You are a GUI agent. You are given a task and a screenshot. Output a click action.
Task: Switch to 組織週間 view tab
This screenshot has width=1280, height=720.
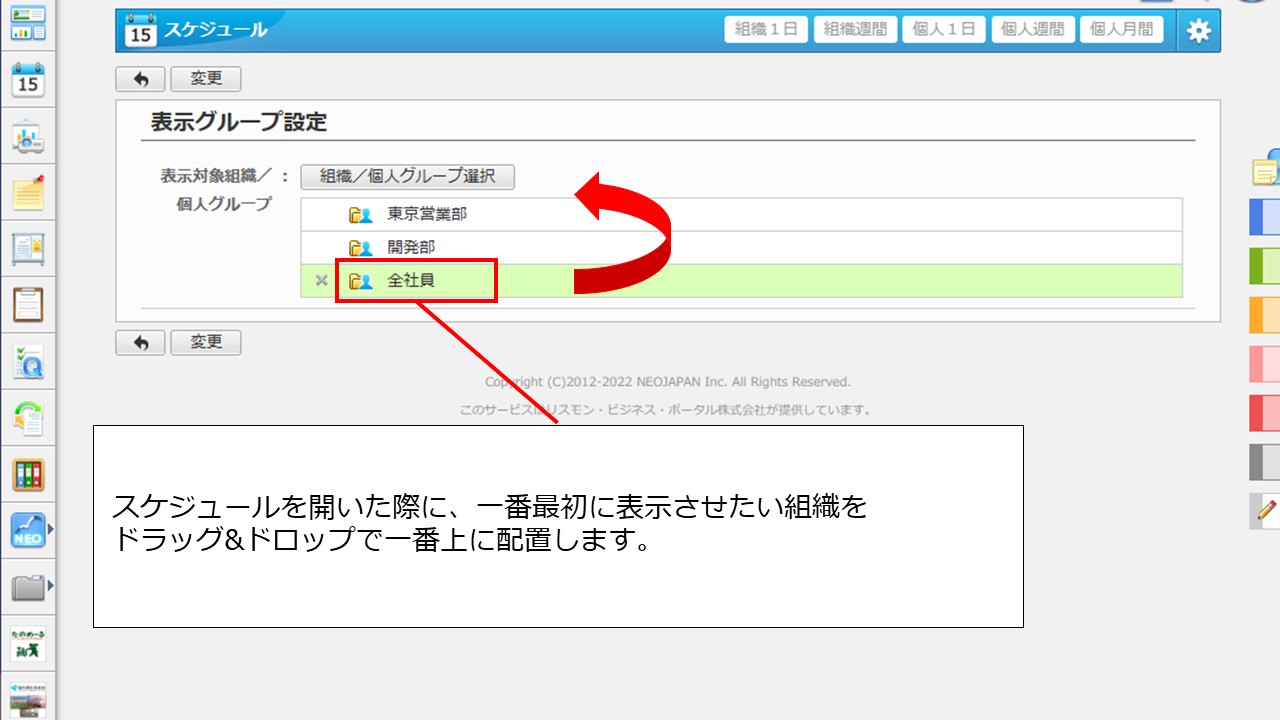coord(855,30)
